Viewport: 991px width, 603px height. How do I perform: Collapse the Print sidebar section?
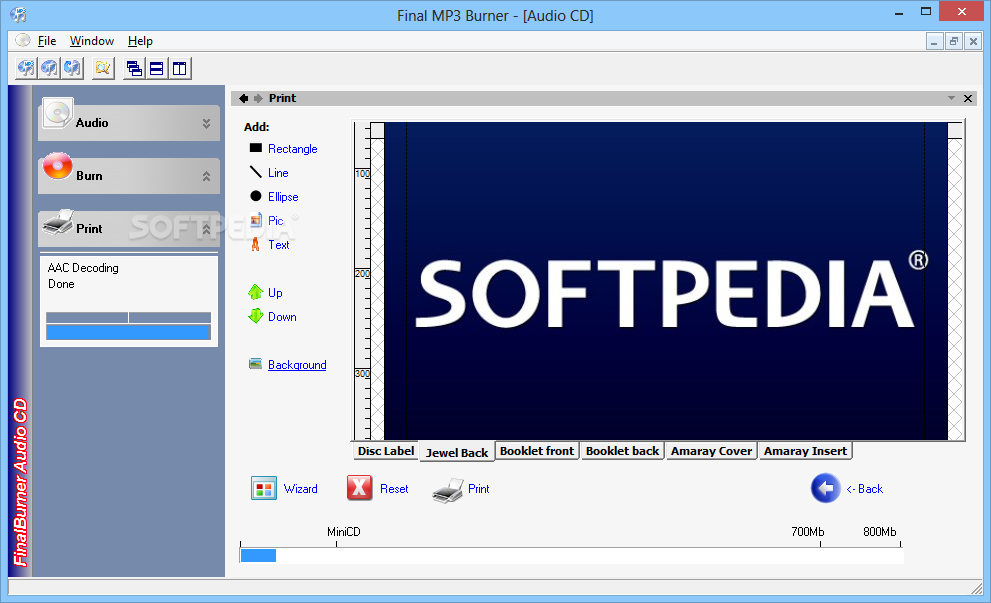[x=206, y=229]
